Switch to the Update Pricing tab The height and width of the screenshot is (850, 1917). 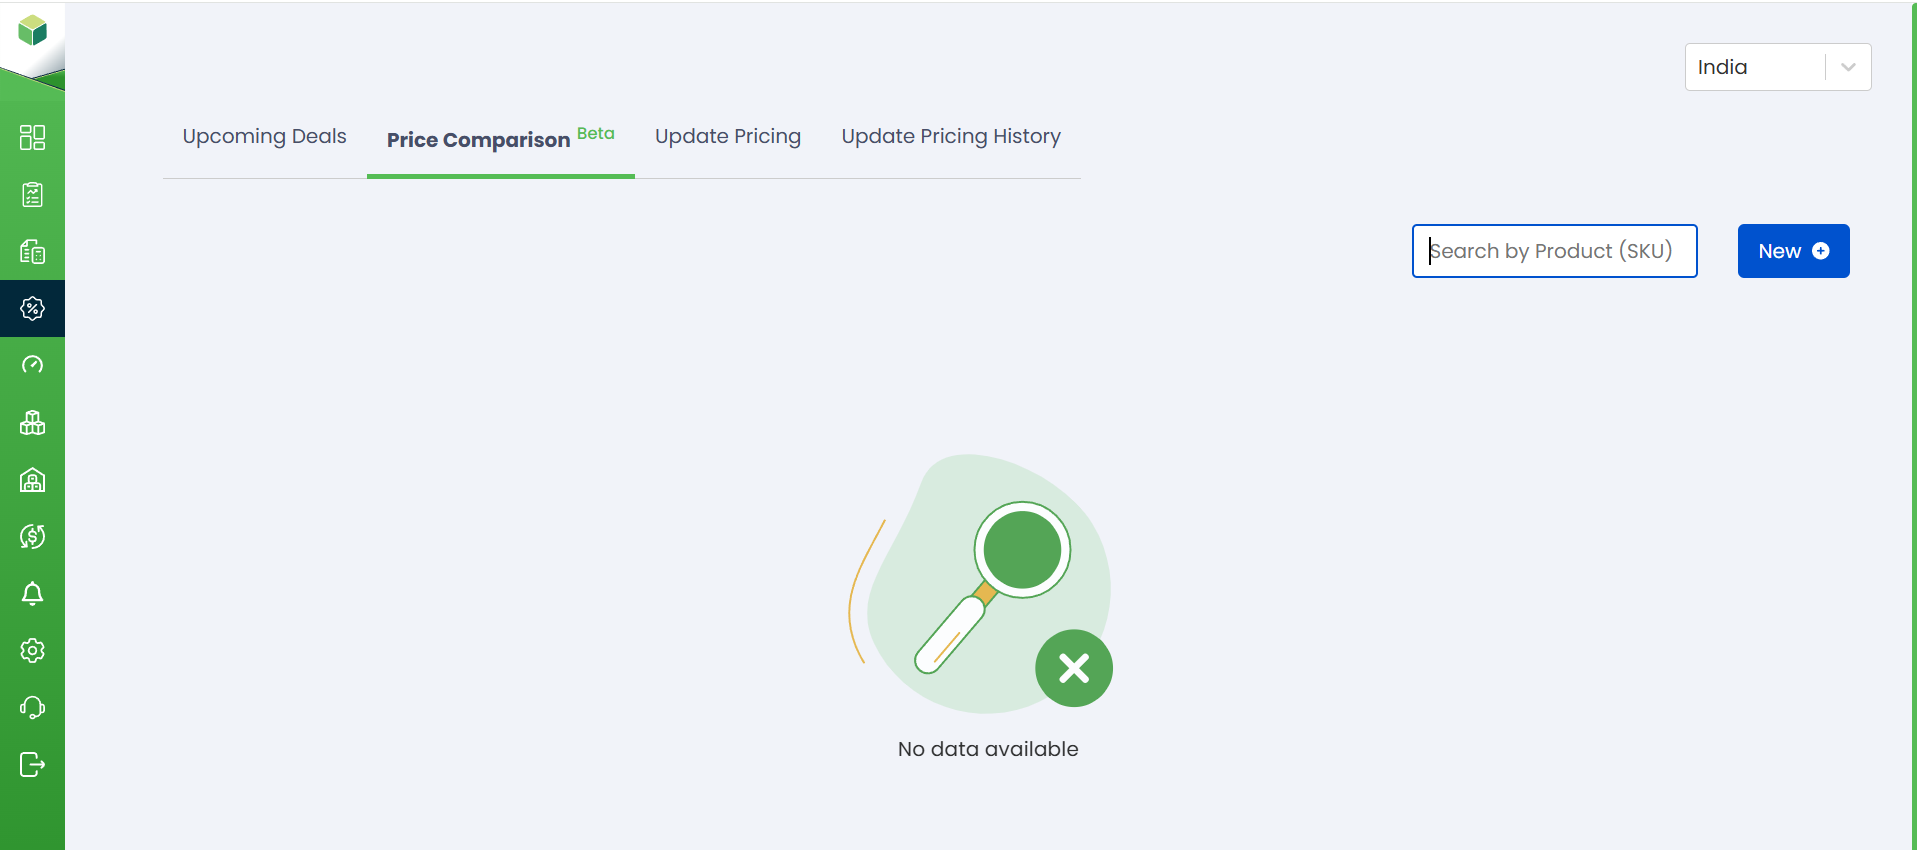727,137
